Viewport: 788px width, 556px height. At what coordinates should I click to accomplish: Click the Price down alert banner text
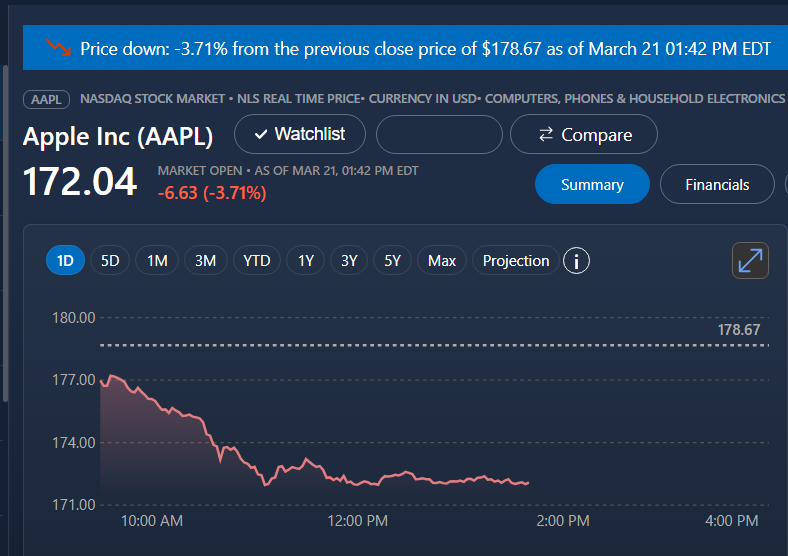tap(425, 49)
